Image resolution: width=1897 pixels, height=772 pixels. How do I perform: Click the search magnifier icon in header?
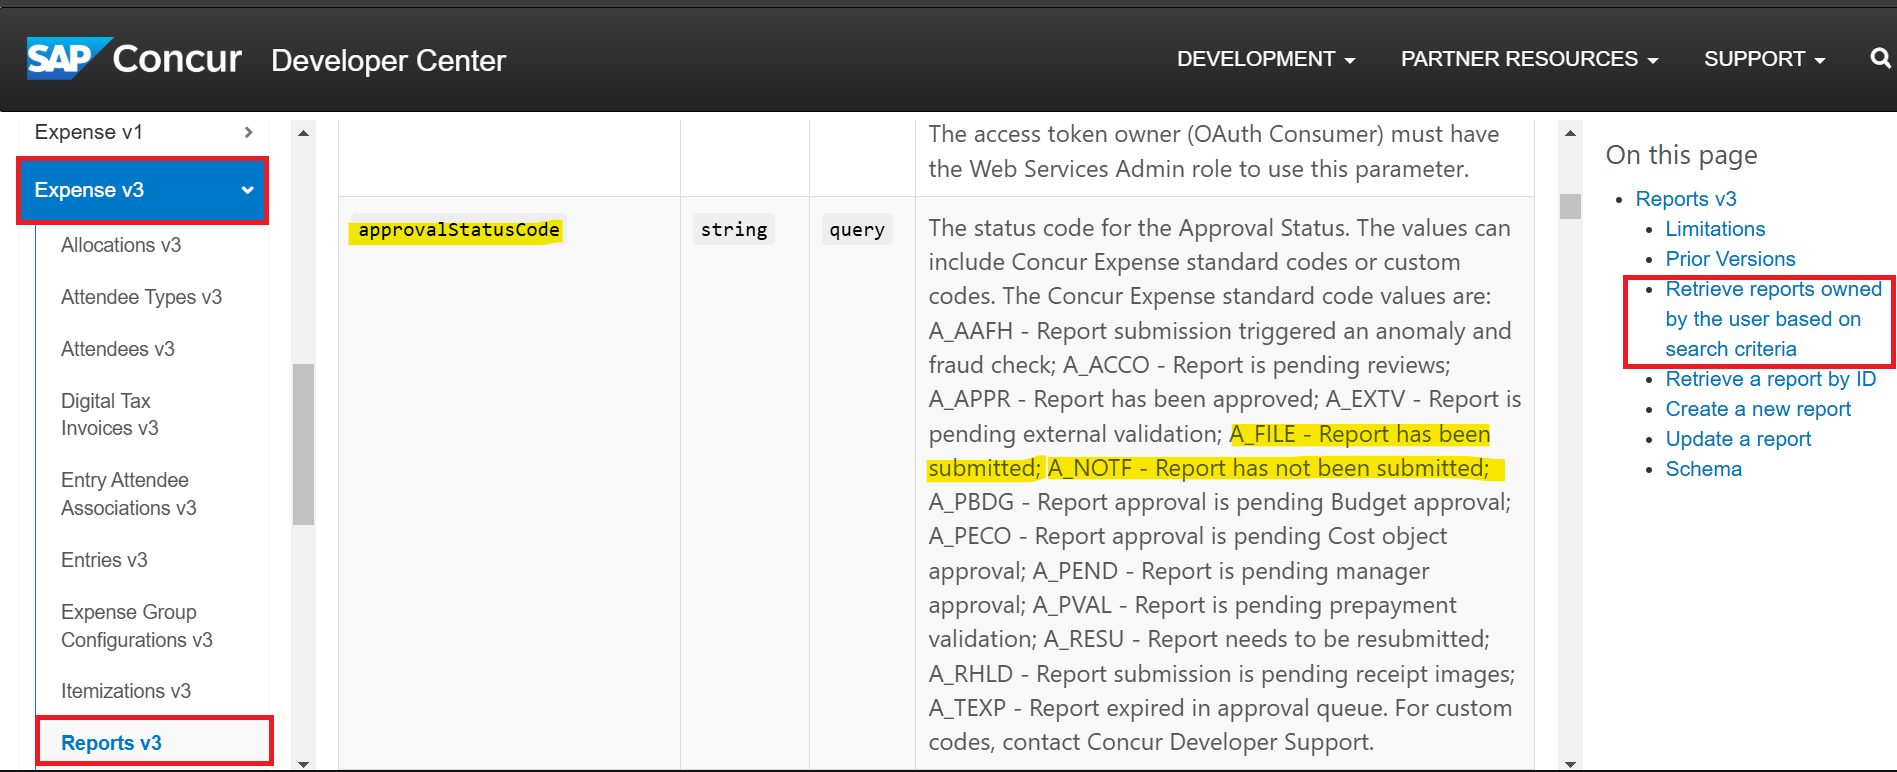(1879, 59)
